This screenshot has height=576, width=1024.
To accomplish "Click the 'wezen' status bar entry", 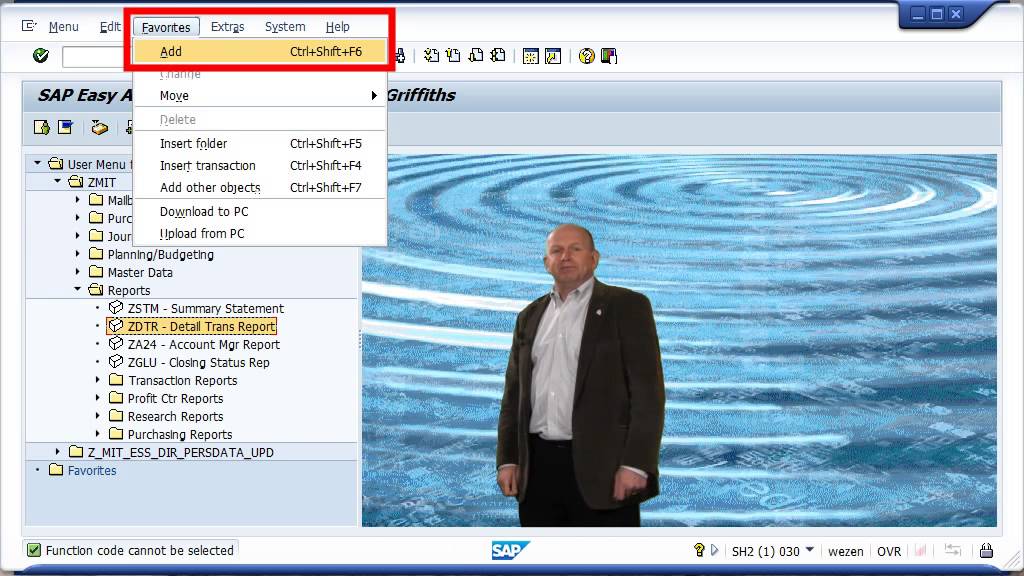I will (x=846, y=551).
